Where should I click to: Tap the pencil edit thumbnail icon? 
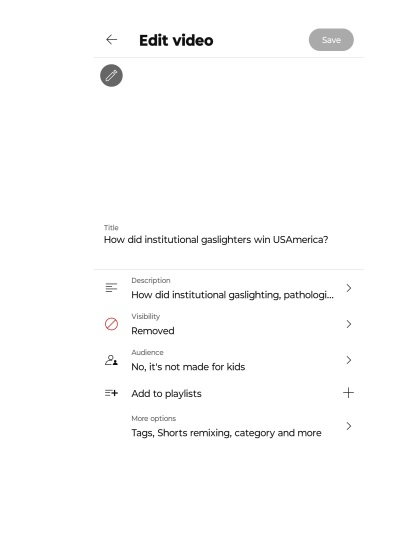tap(111, 76)
